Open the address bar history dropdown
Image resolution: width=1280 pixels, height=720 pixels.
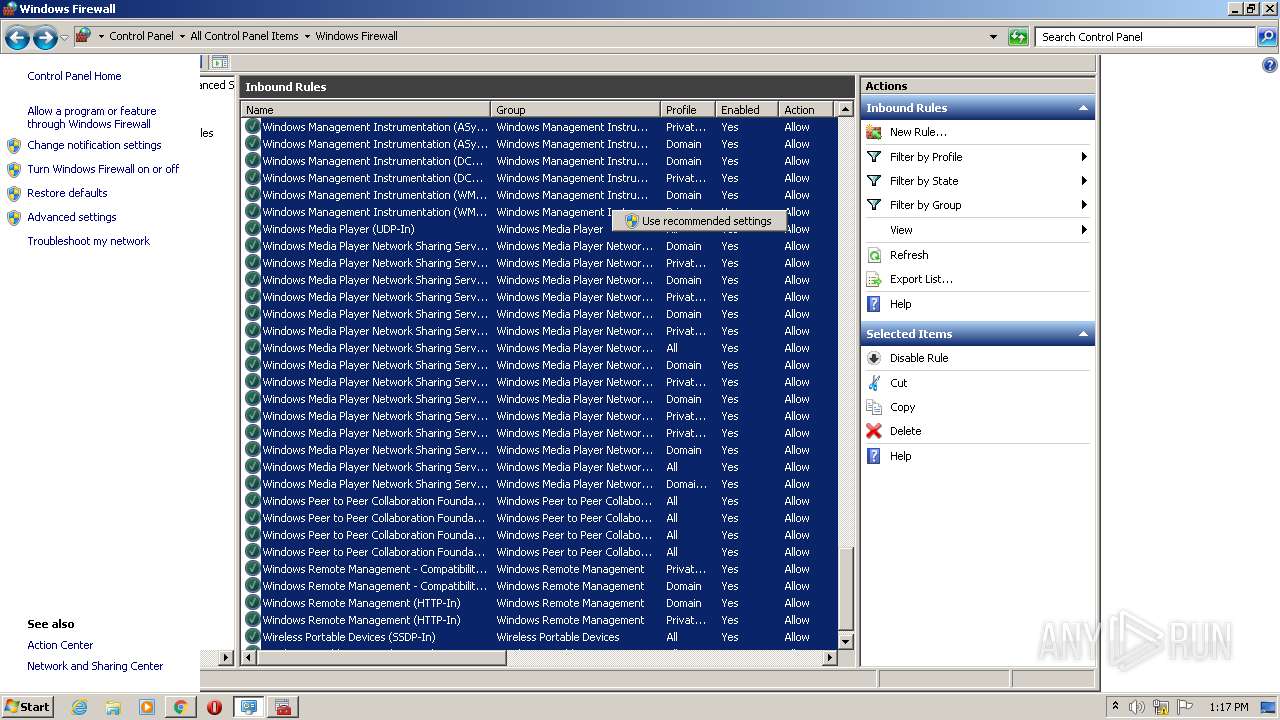993,37
